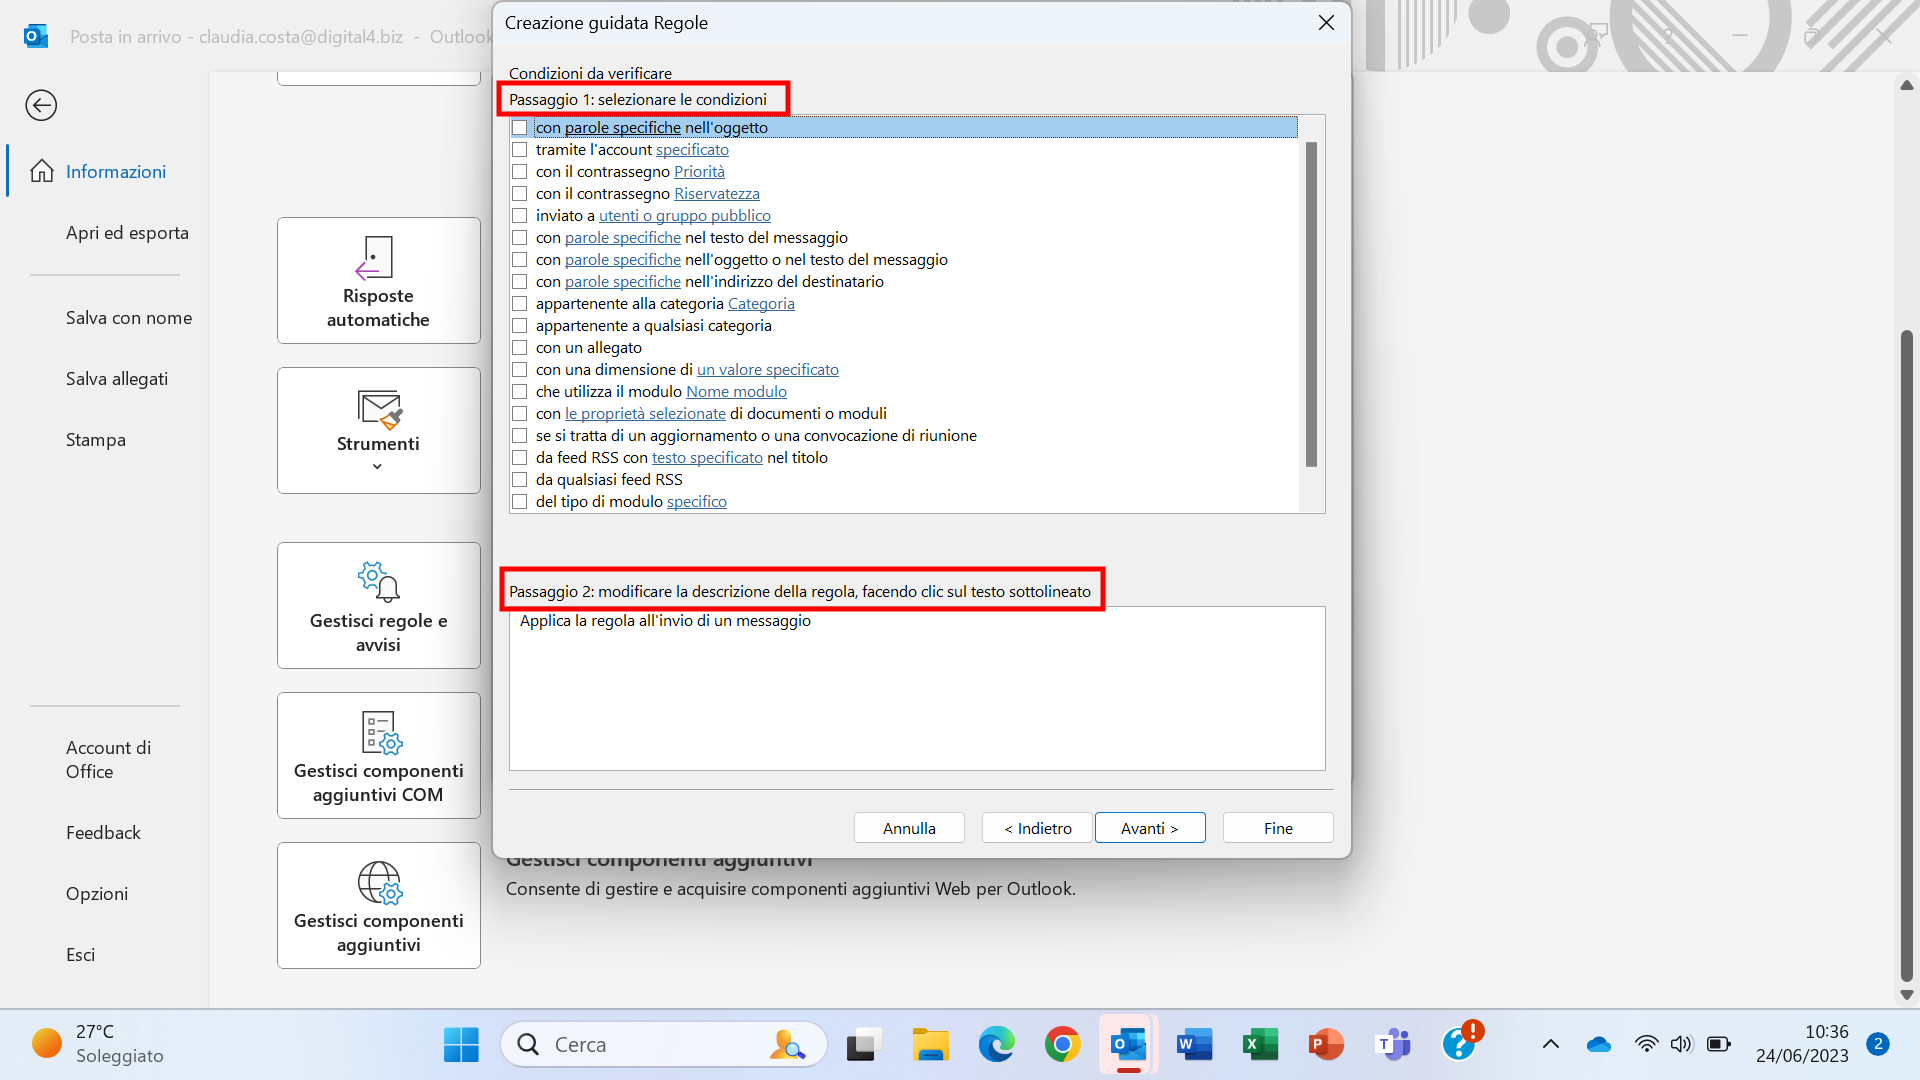Click the 'Avanti >' button

(1149, 828)
